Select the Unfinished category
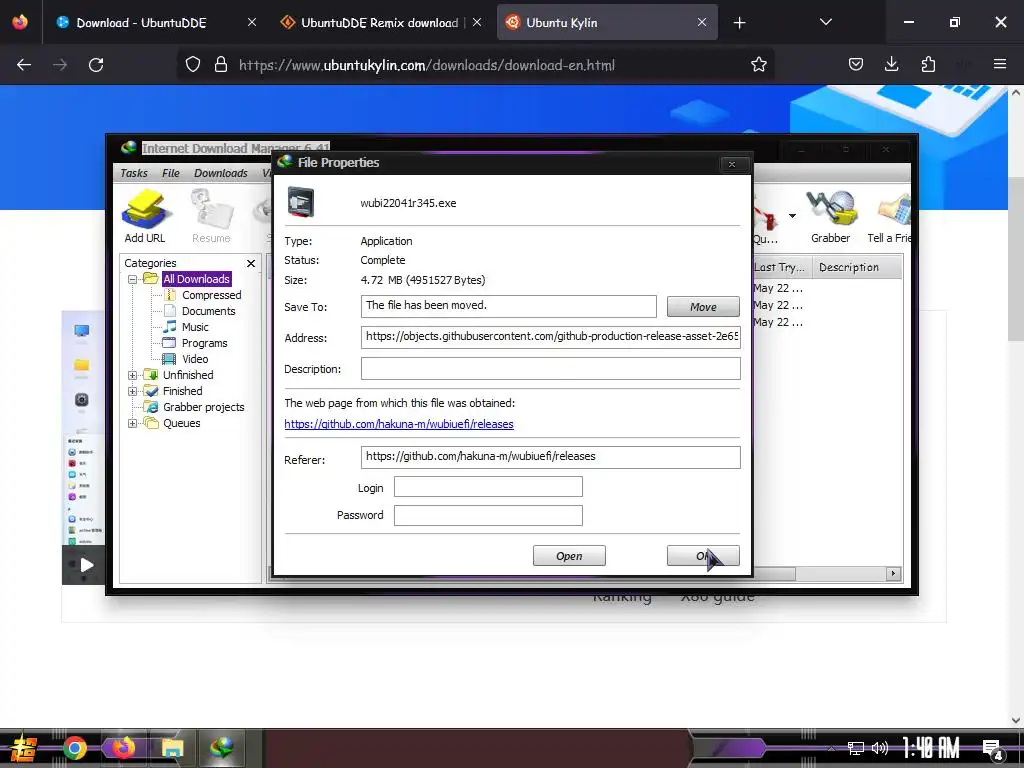1024x768 pixels. (x=188, y=375)
